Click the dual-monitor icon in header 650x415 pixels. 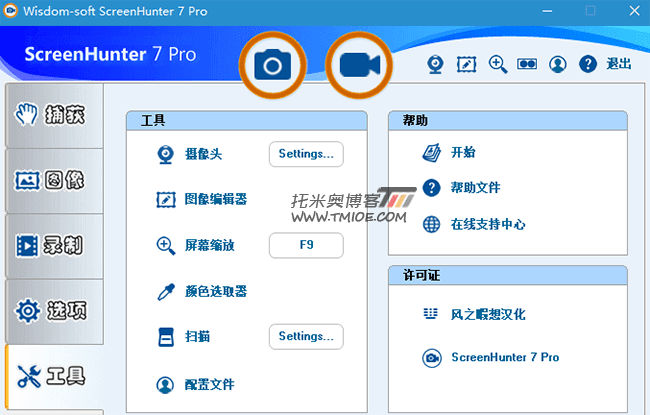(x=527, y=64)
